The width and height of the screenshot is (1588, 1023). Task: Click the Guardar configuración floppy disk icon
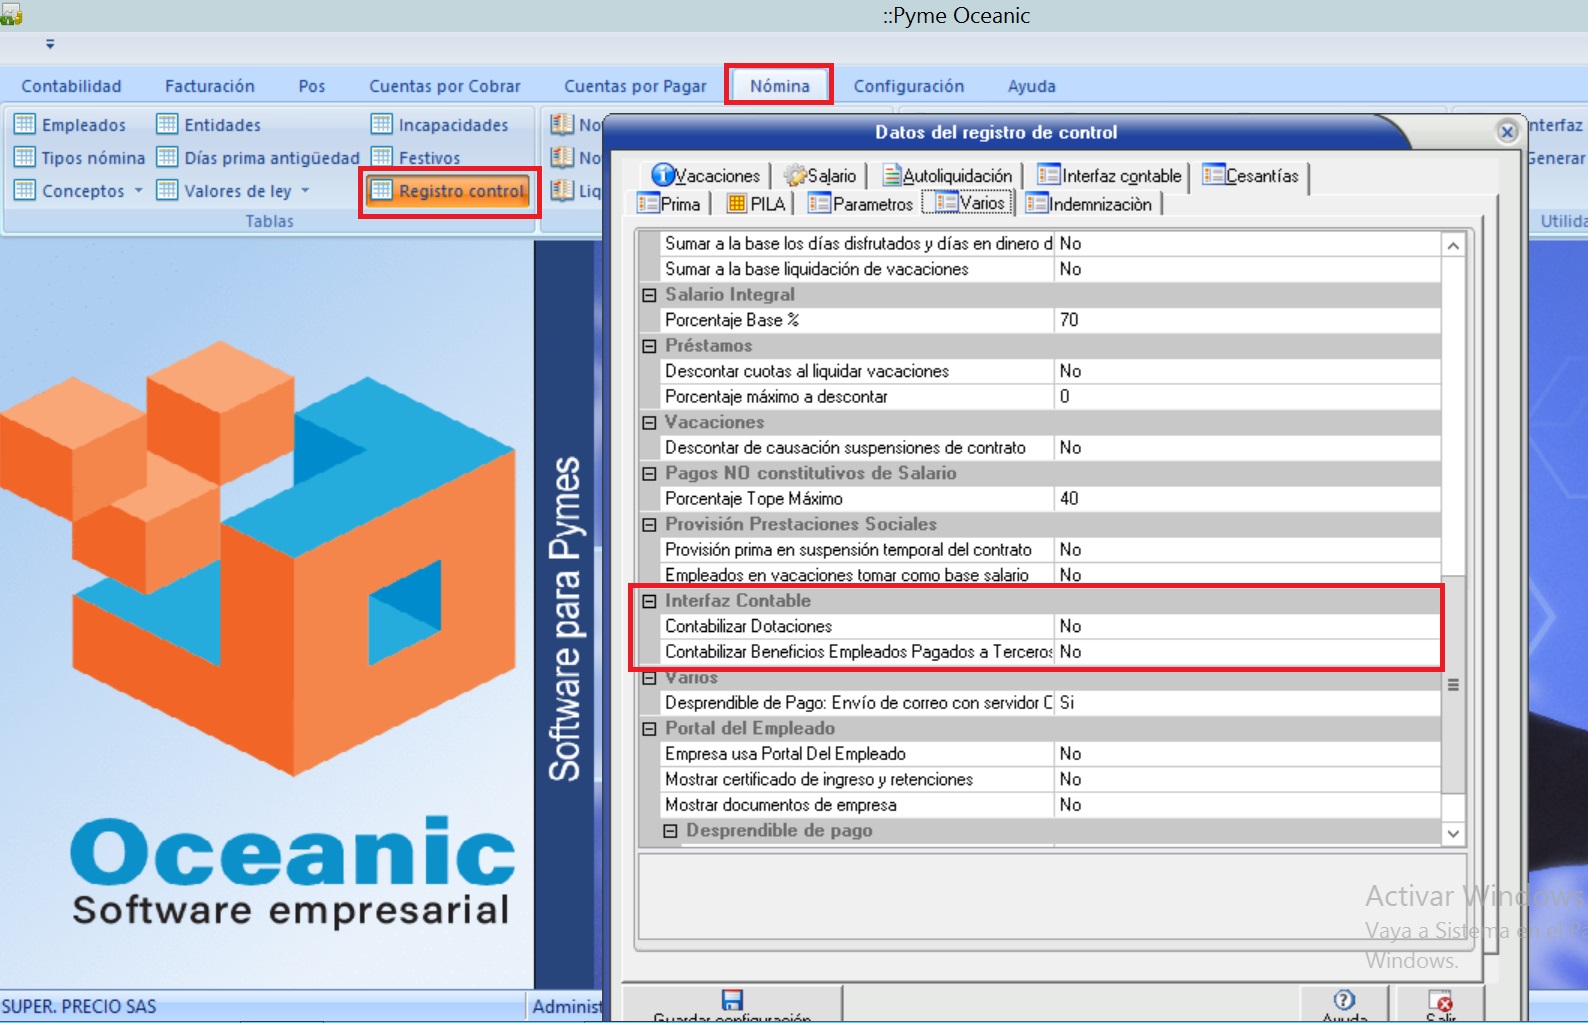coord(732,1000)
